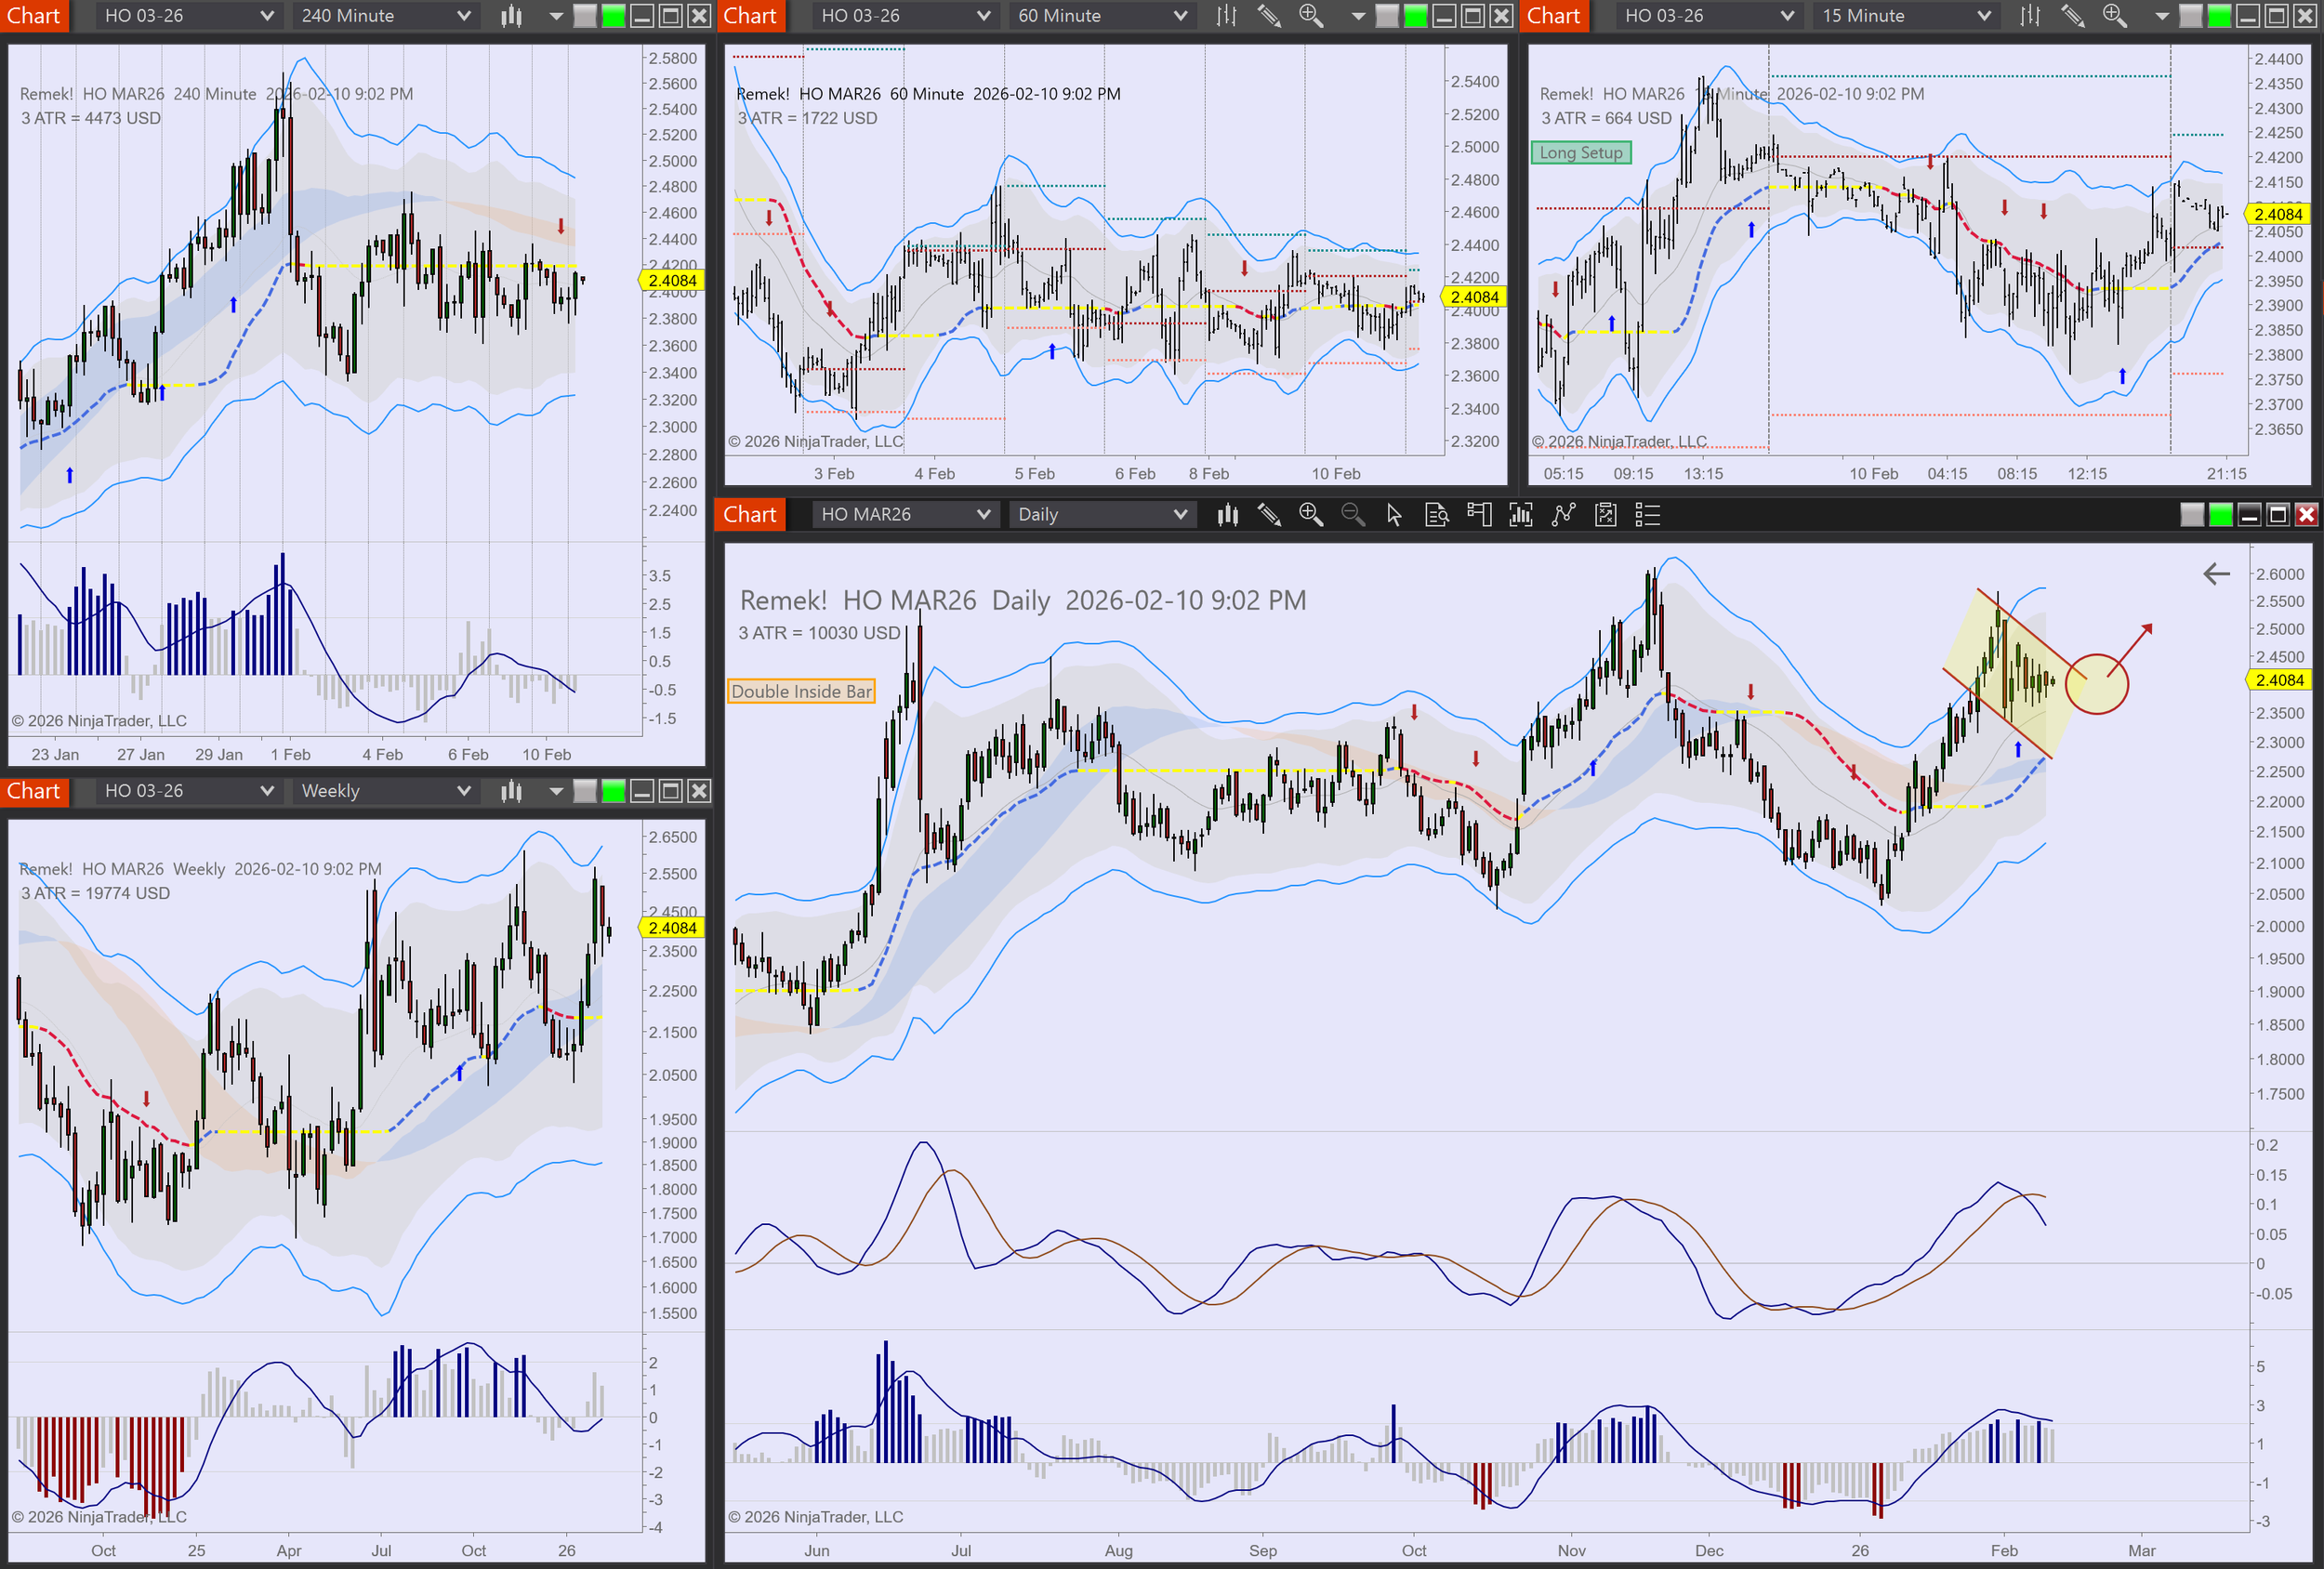Click the Long Setup label on the 15 Minute chart

[x=1581, y=153]
